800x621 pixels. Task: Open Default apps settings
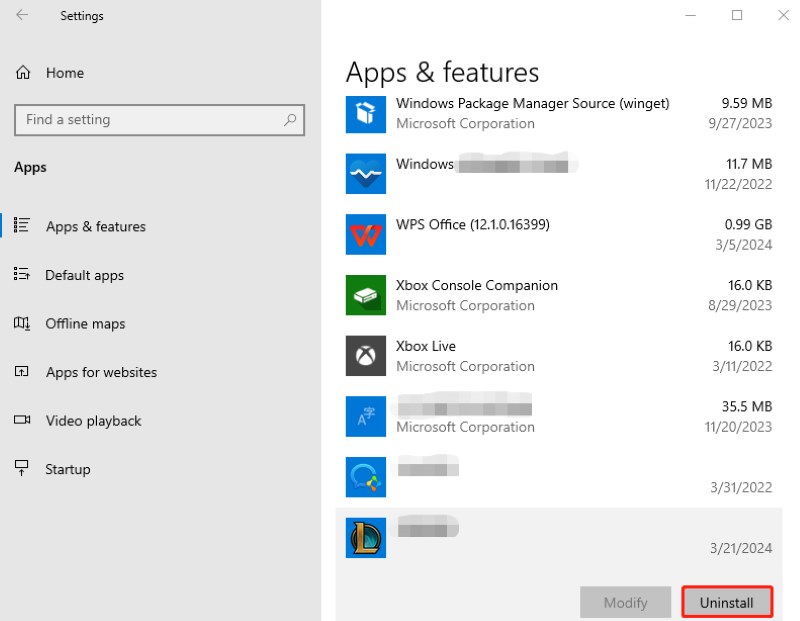(x=84, y=275)
